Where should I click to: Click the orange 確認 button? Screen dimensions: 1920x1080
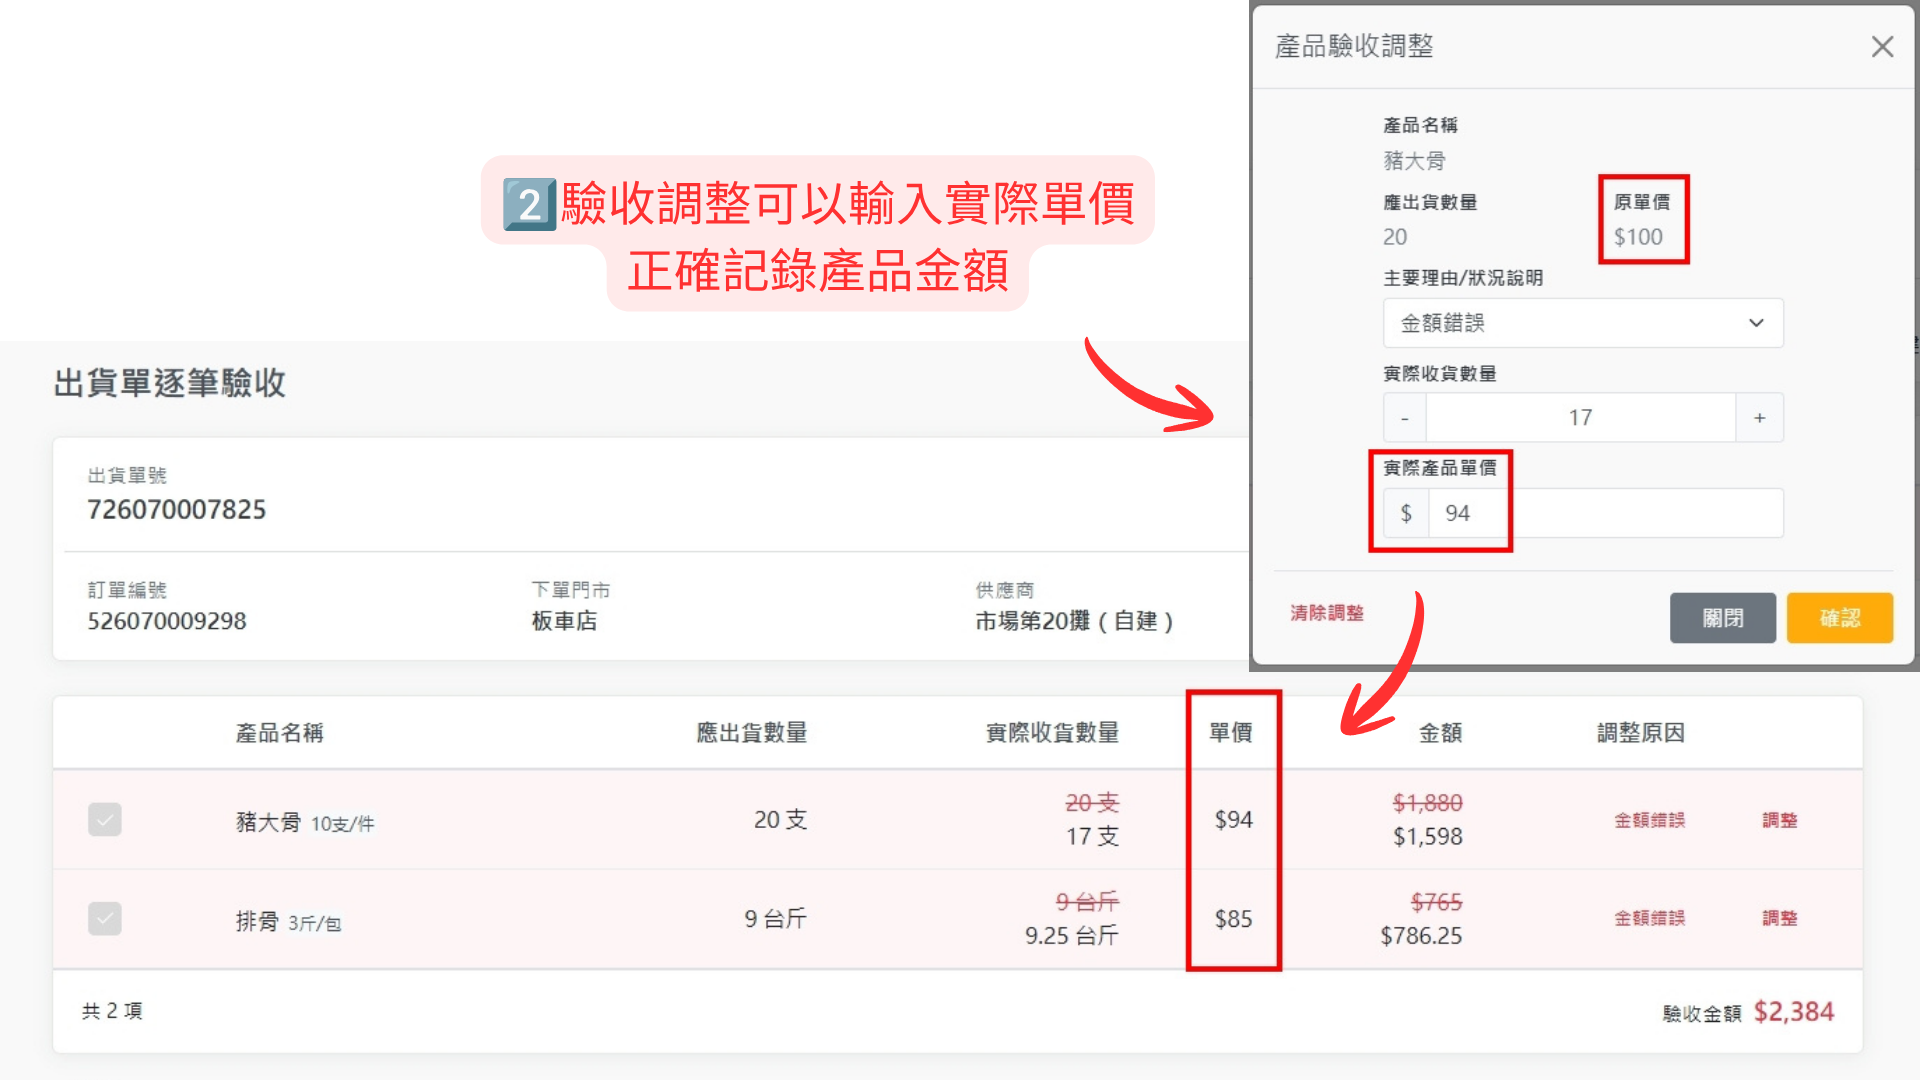click(x=1839, y=618)
